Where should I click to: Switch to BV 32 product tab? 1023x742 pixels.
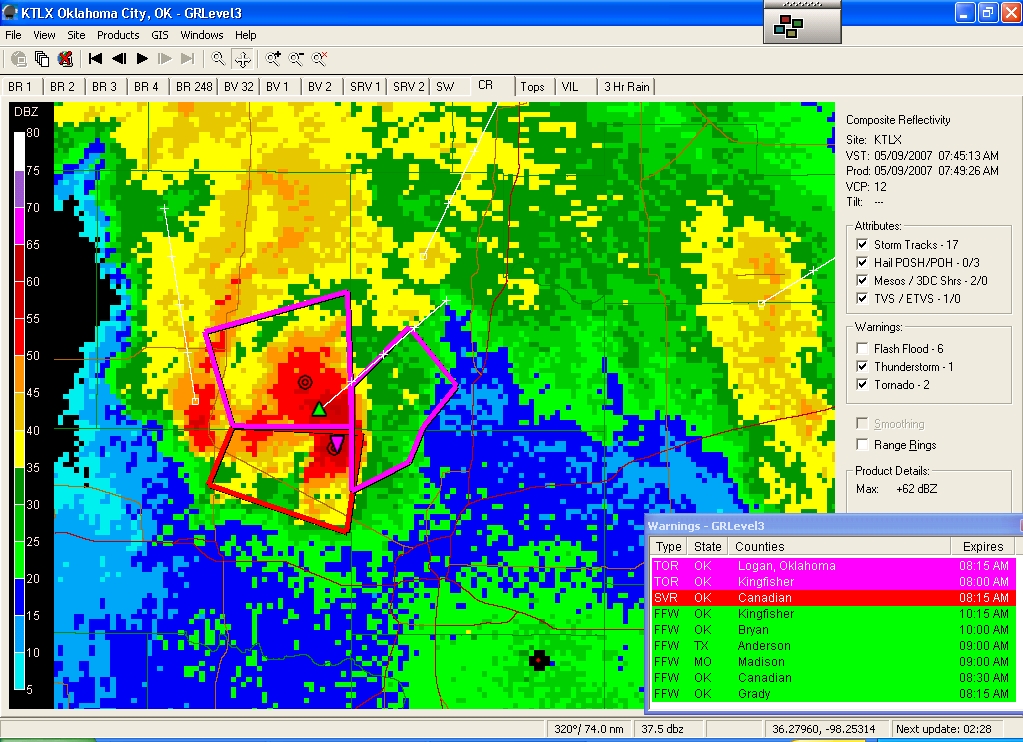tap(239, 87)
